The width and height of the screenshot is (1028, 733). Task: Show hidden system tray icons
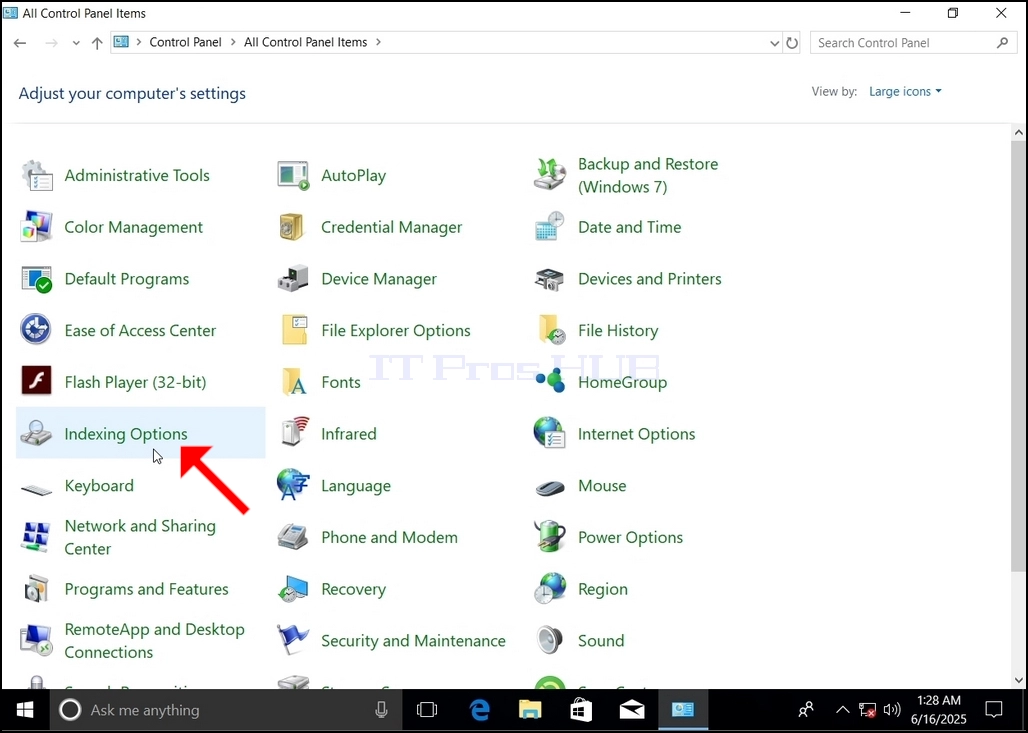tap(842, 710)
